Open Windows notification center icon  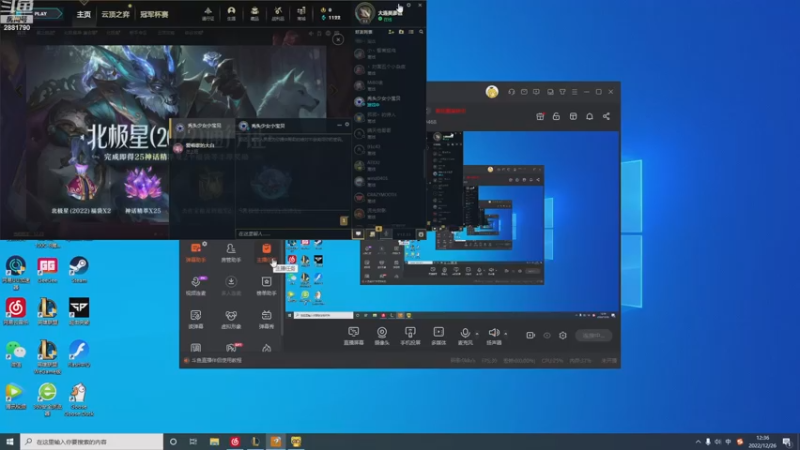(787, 442)
